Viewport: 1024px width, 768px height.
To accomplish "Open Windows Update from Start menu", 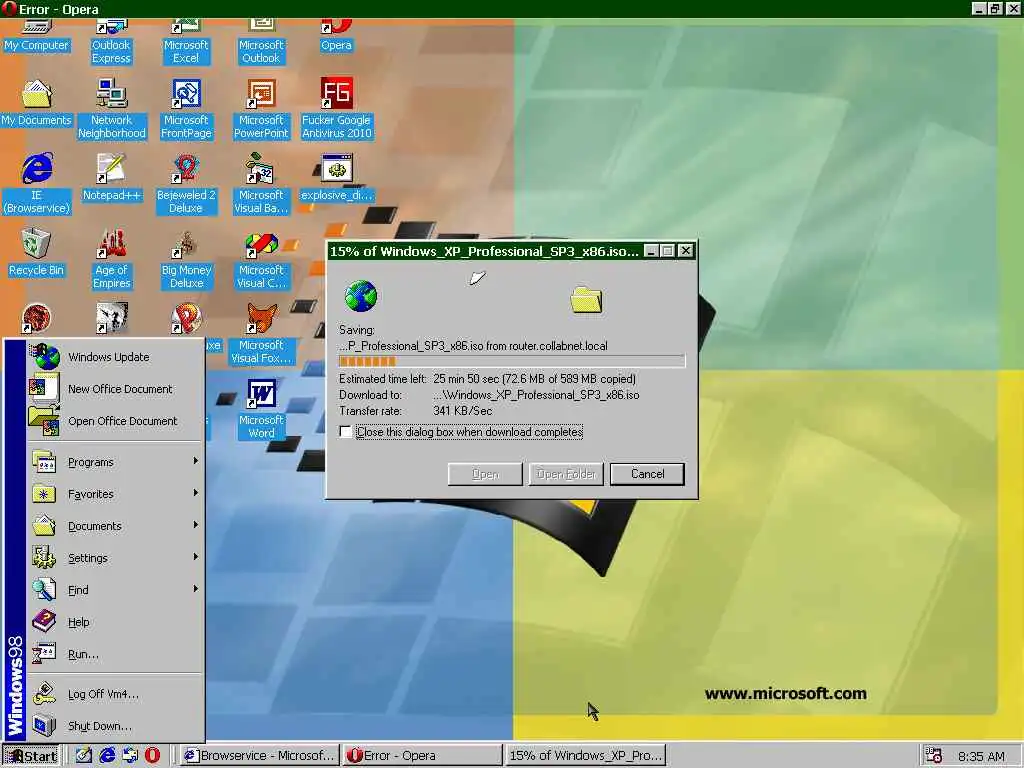I will [115, 357].
